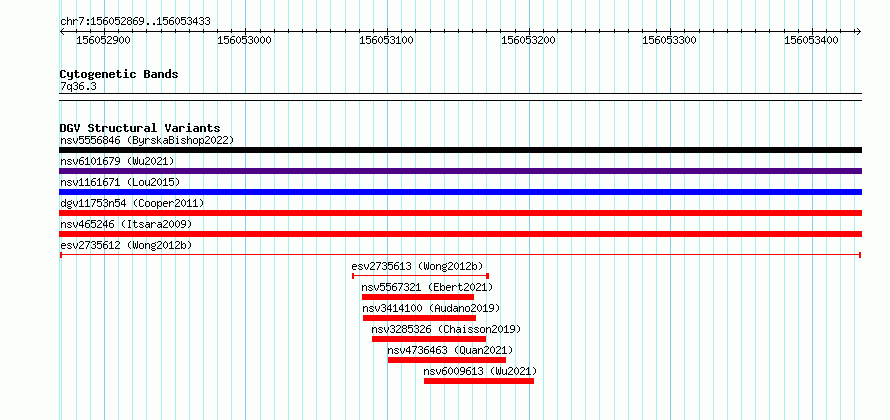
Task: Click the red nsv465246 variant bar
Action: pyautogui.click(x=460, y=234)
